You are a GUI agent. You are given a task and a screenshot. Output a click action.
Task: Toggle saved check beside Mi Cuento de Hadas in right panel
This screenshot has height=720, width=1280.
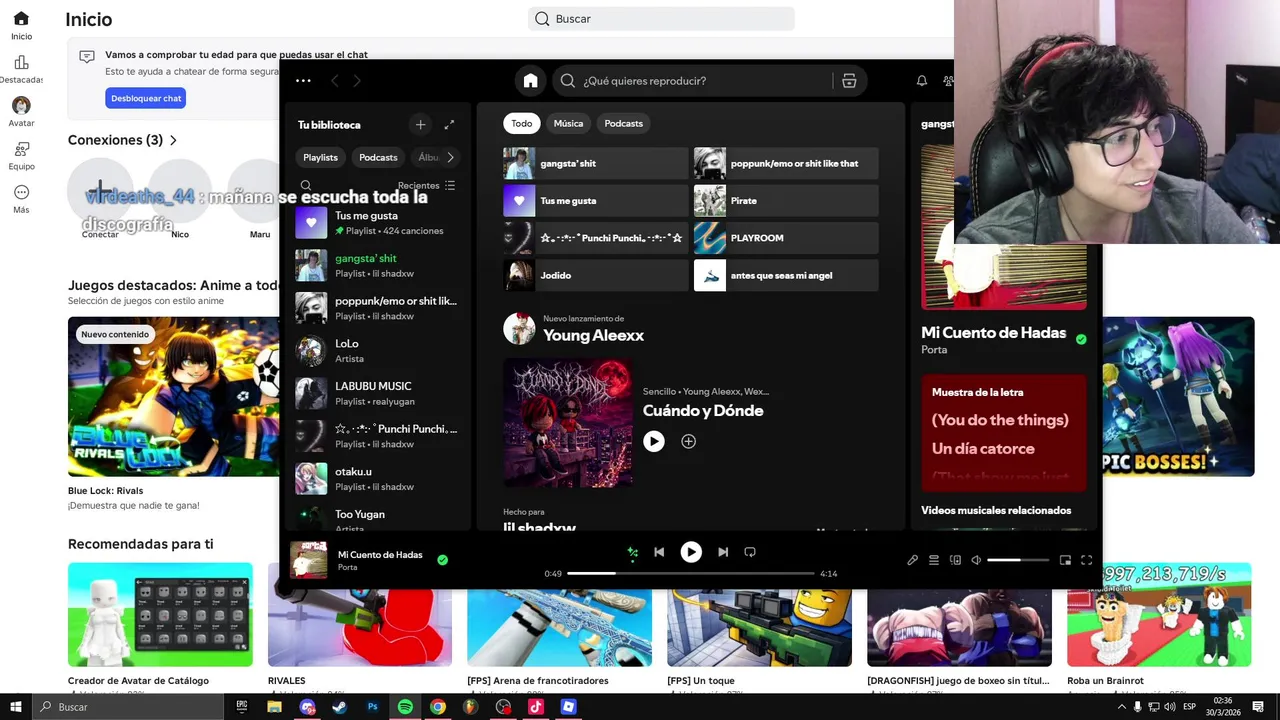(1081, 339)
